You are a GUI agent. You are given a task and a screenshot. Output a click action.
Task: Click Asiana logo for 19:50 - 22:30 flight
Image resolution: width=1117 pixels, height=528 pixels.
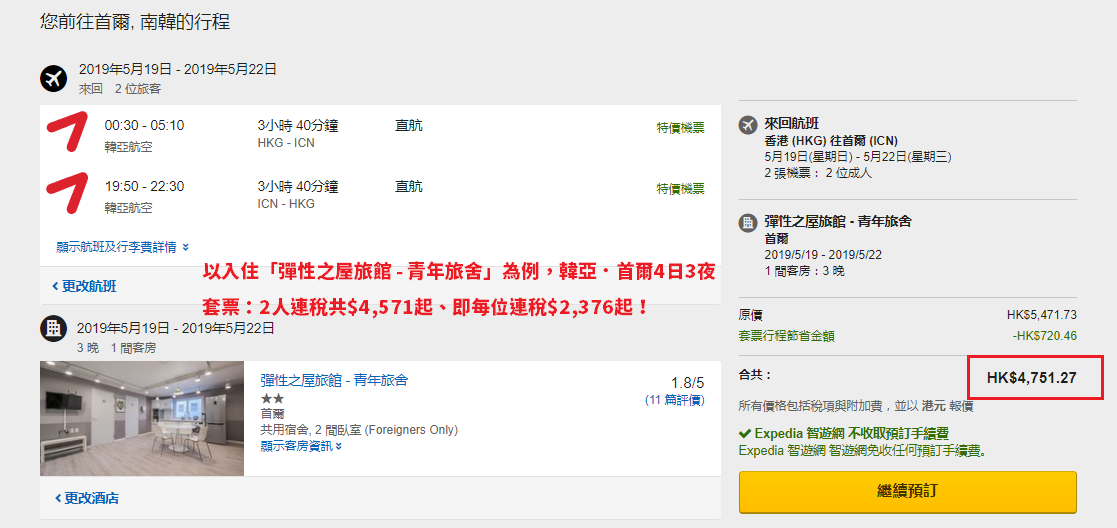pos(66,193)
